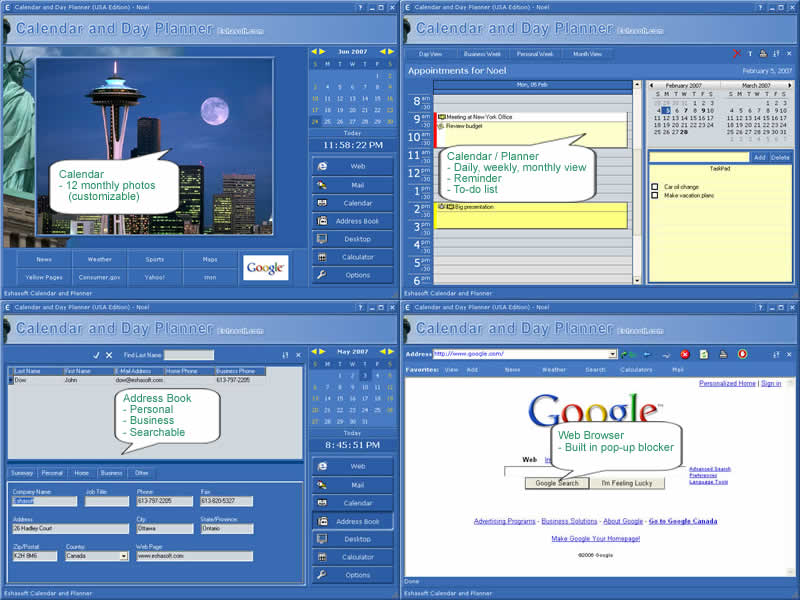Screen dimensions: 800x600
Task: Expand the Country dropdown showing Canada
Action: point(124,556)
